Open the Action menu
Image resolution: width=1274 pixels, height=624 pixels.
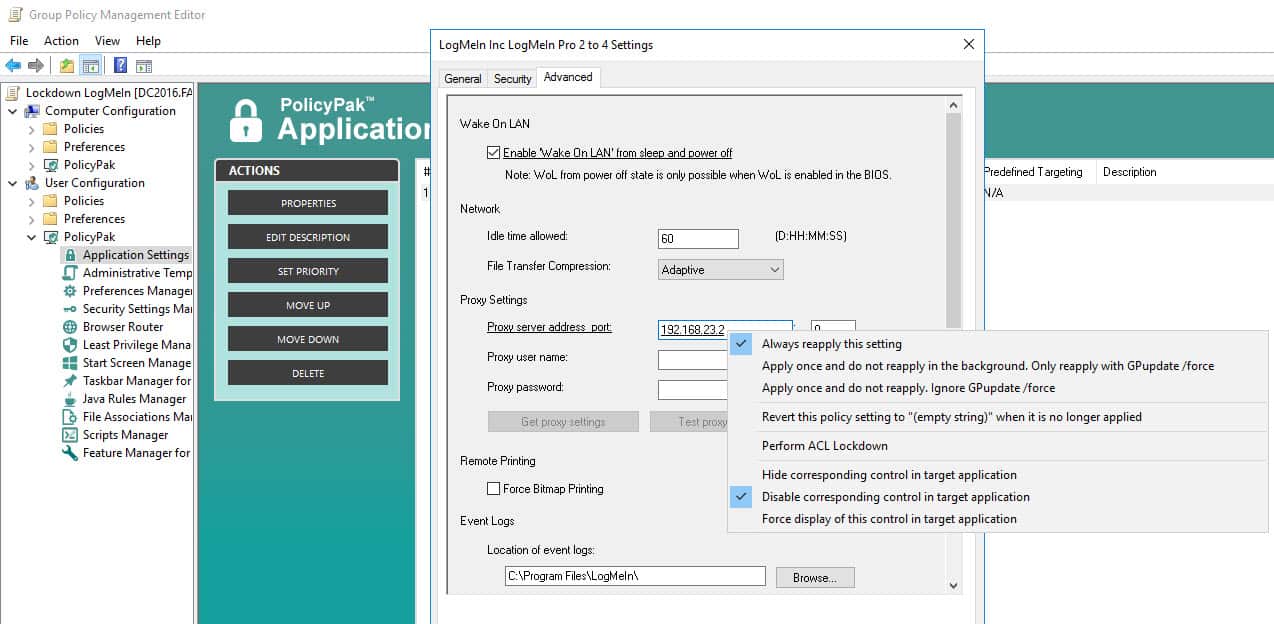point(61,41)
